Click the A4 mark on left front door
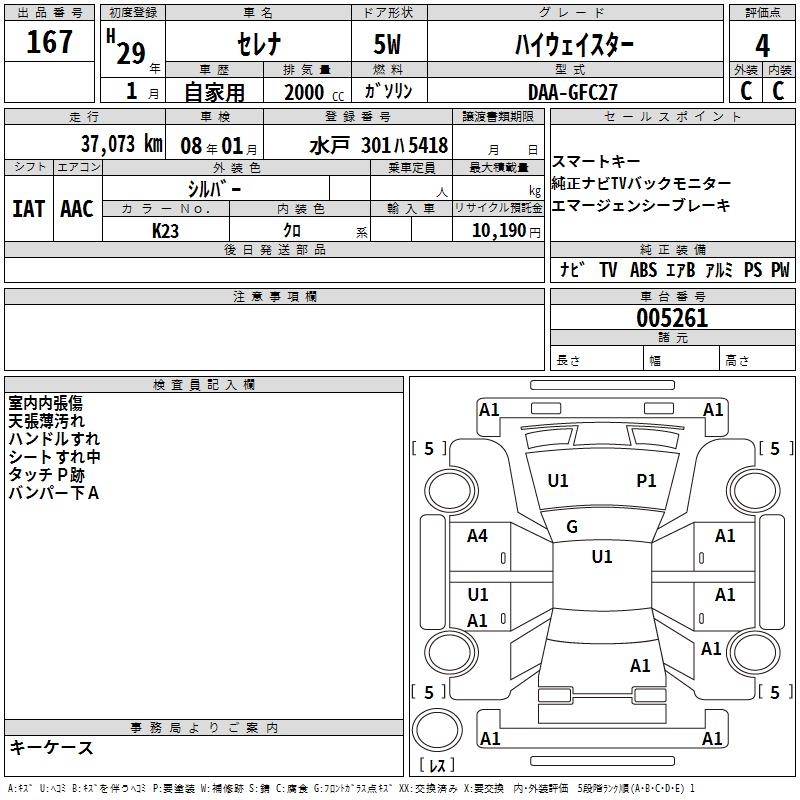Screen dimensions: 800x800 point(477,536)
